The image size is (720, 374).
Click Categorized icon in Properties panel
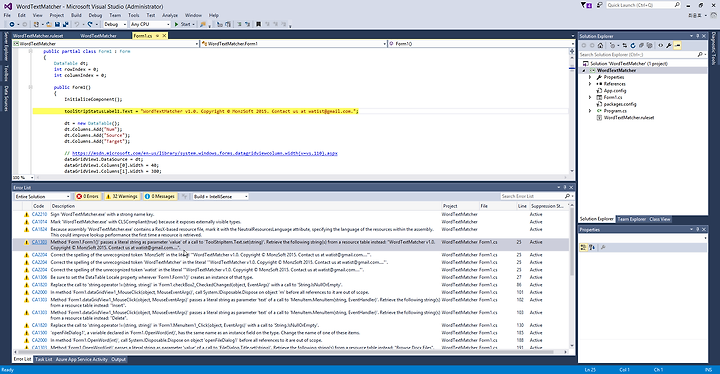583,248
